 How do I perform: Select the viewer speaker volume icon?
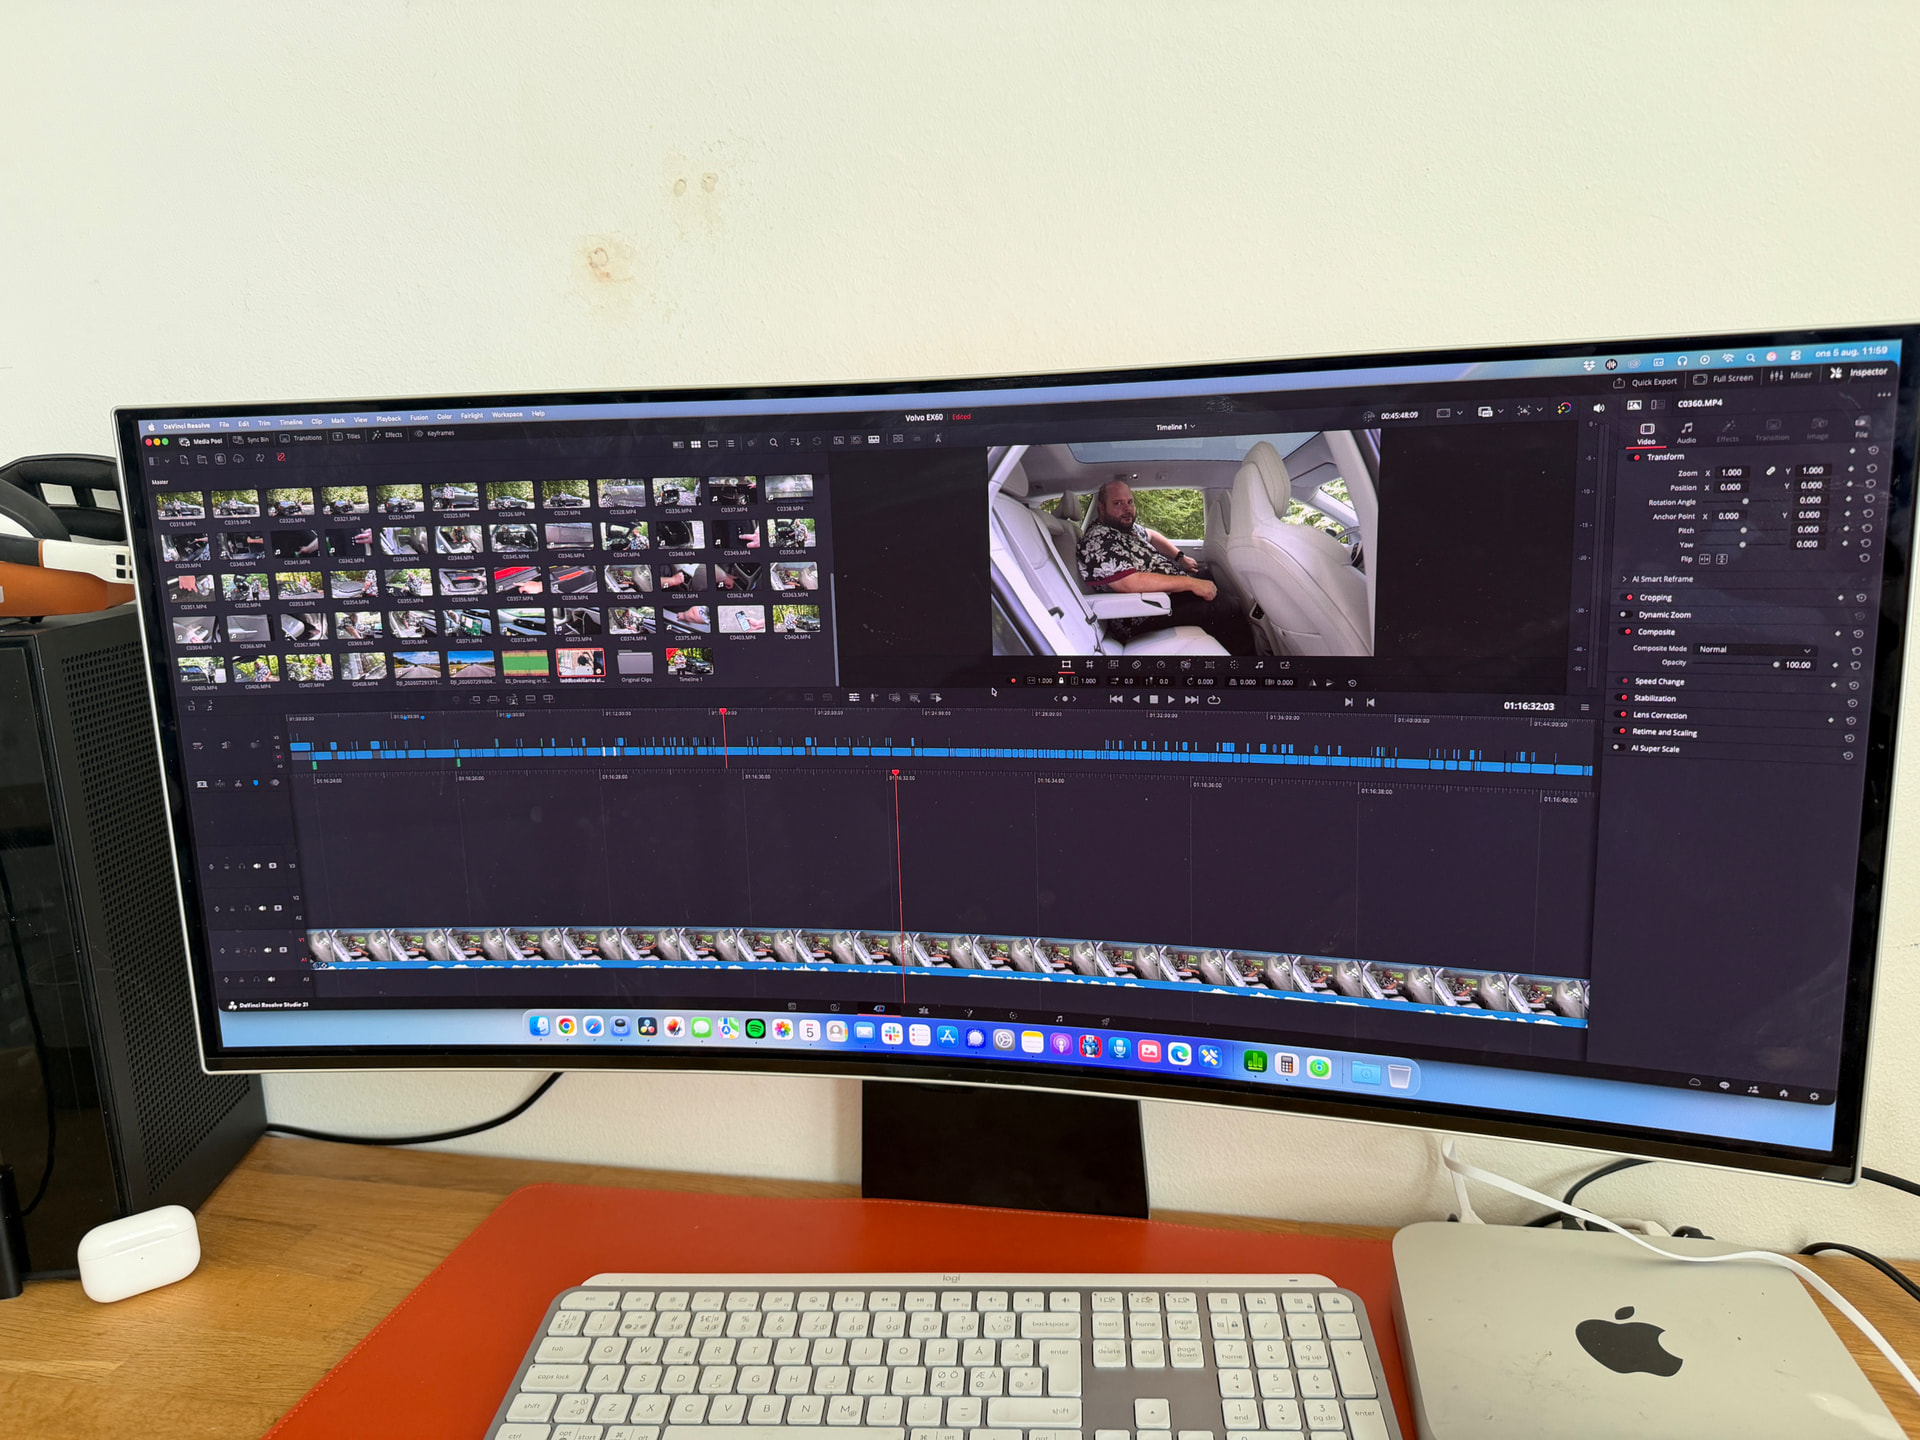point(1598,408)
